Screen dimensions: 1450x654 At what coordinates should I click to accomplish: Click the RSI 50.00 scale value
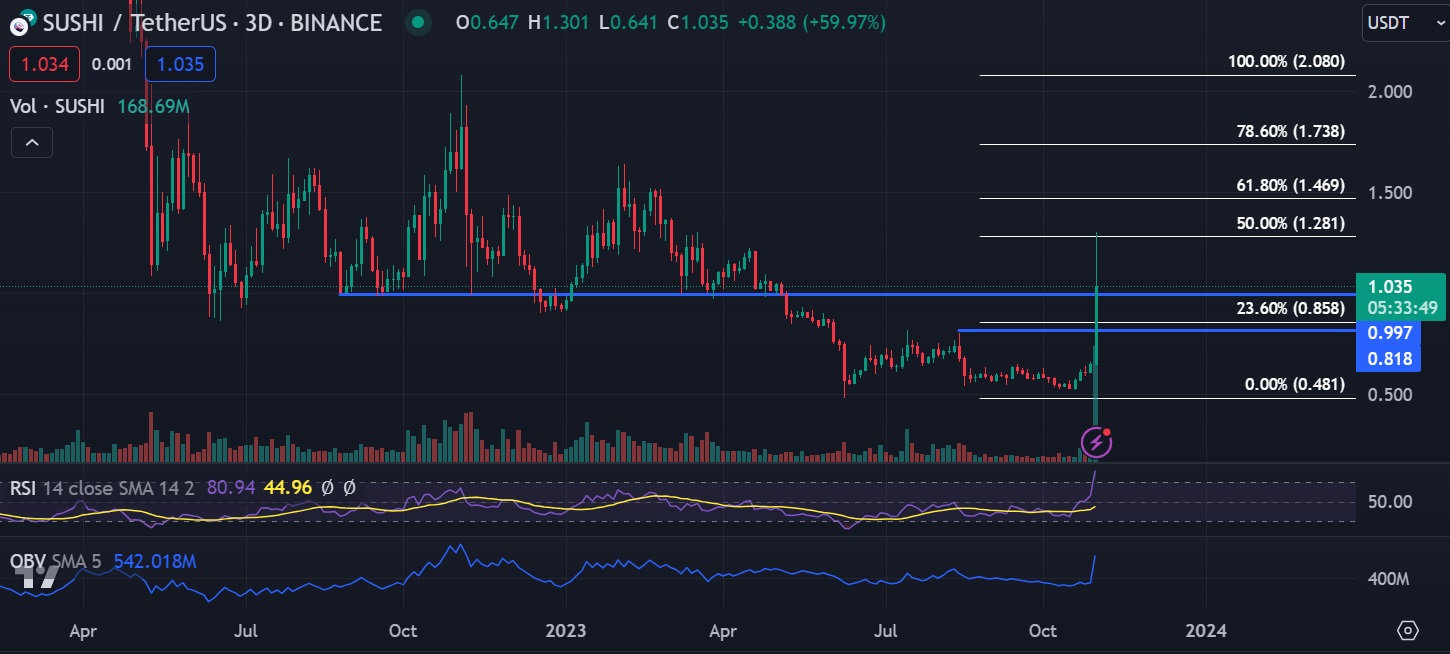[1388, 501]
